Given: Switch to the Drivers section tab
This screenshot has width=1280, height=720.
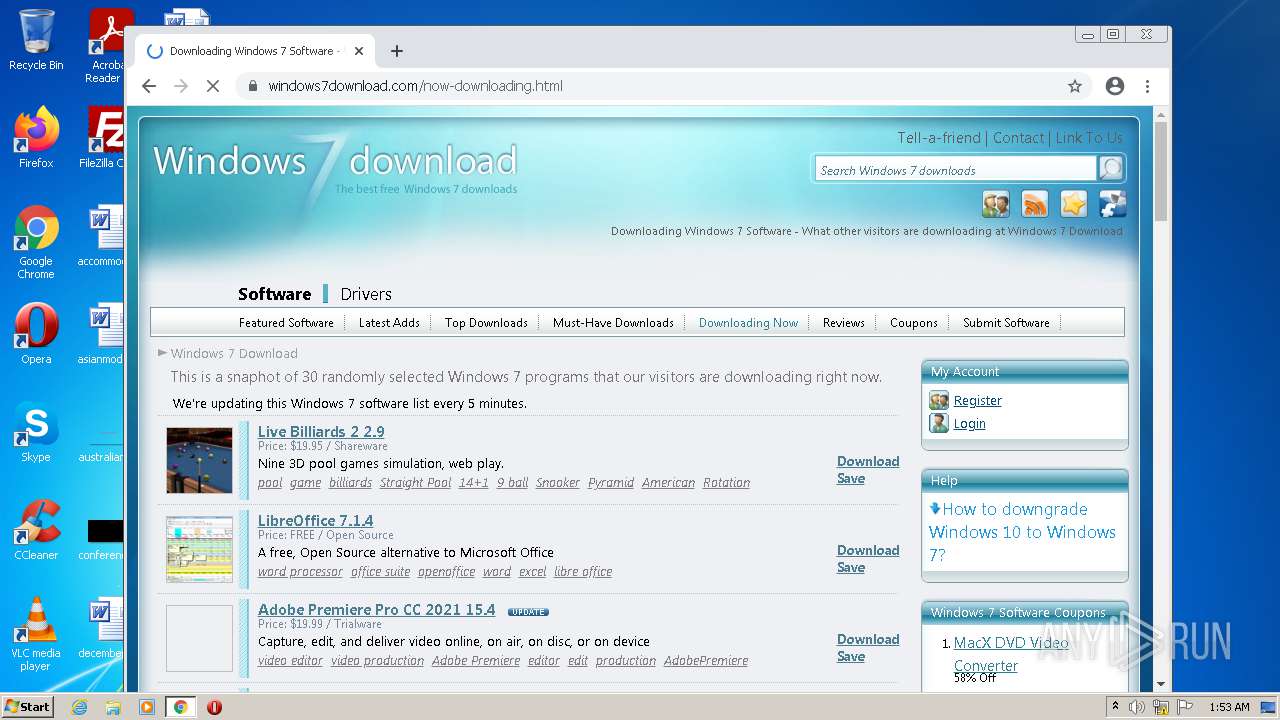Looking at the screenshot, I should pos(366,294).
